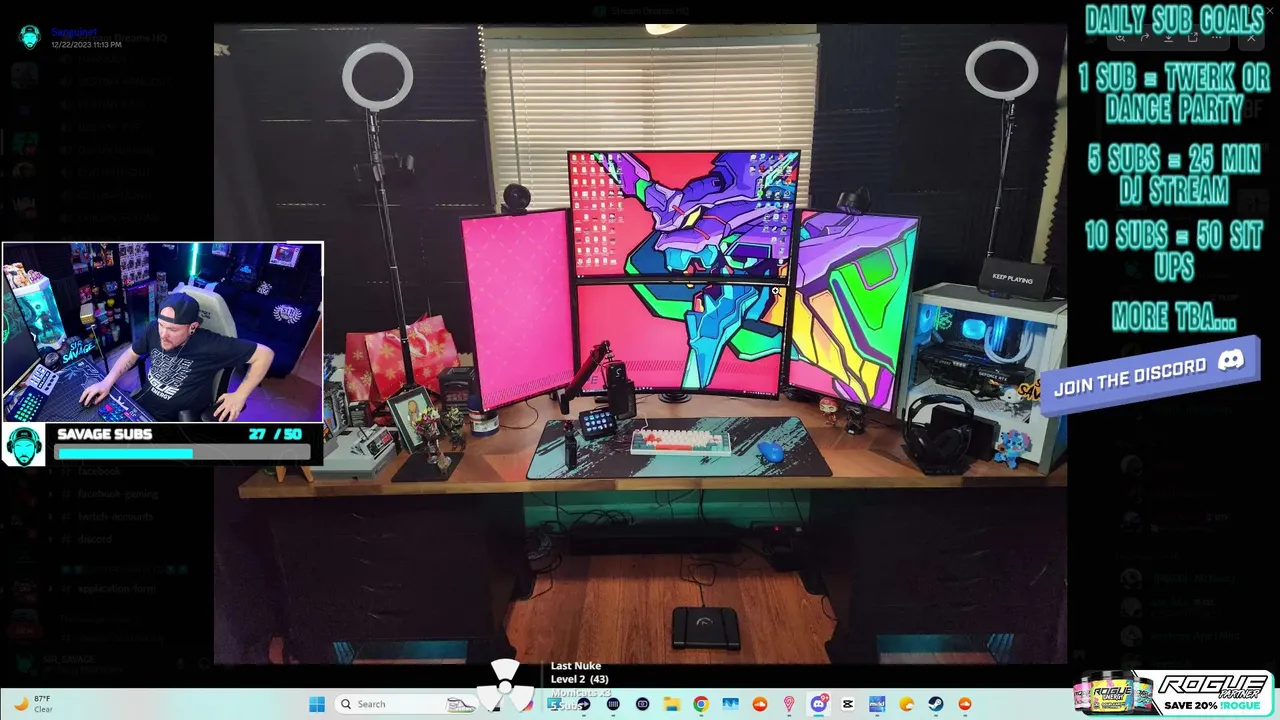
Task: Open CapCut icon in the taskbar
Action: (848, 704)
